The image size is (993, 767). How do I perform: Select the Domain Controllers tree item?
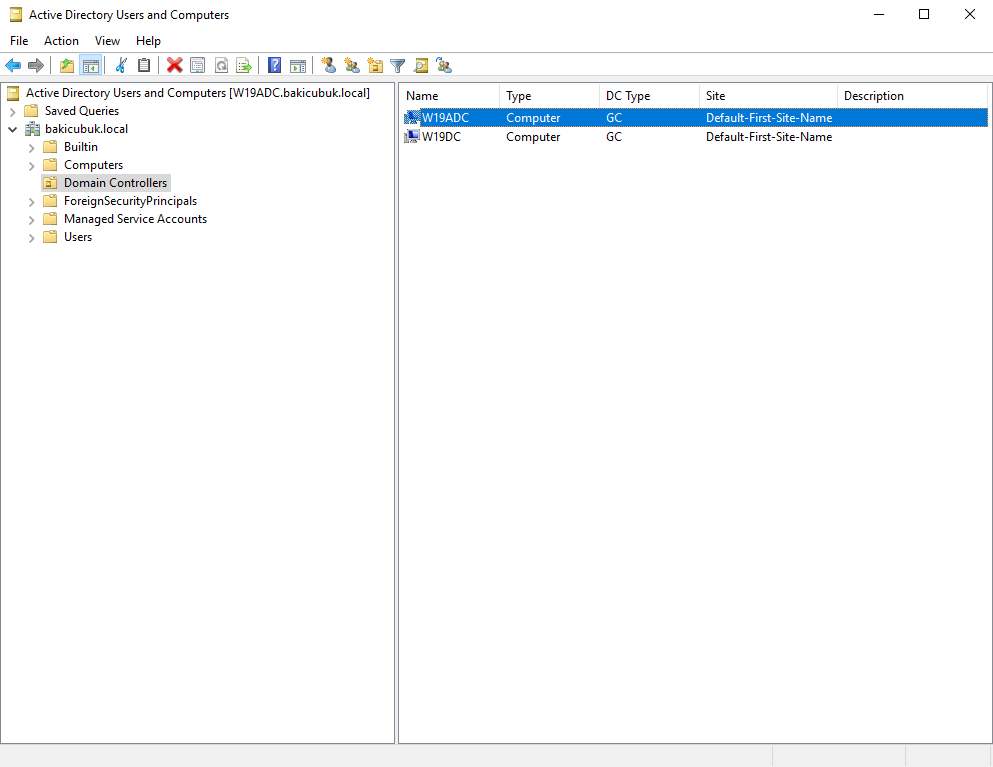115,183
